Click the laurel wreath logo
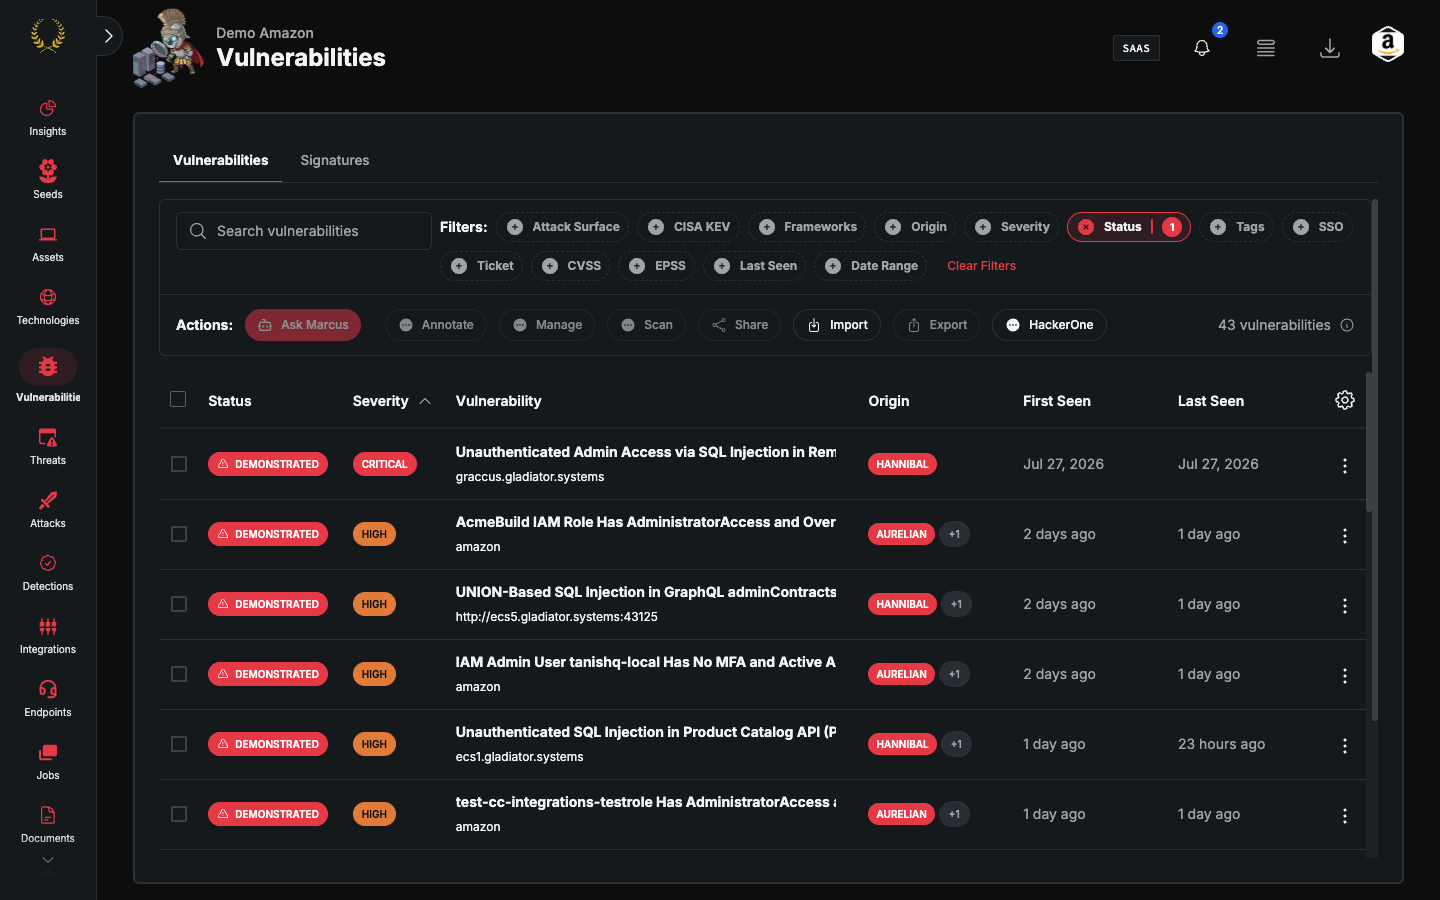1440x900 pixels. [x=48, y=36]
